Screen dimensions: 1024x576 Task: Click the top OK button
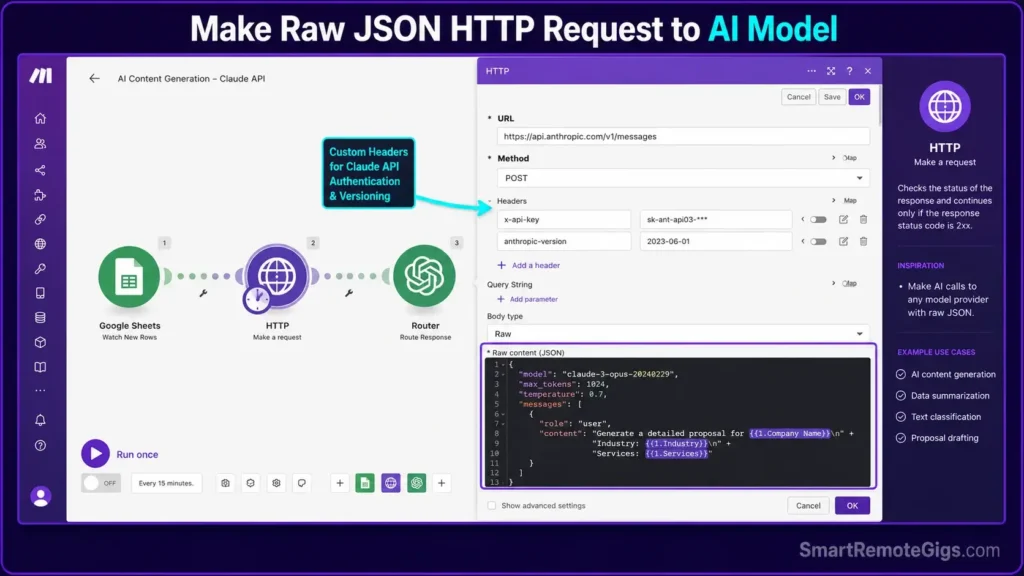tap(859, 97)
